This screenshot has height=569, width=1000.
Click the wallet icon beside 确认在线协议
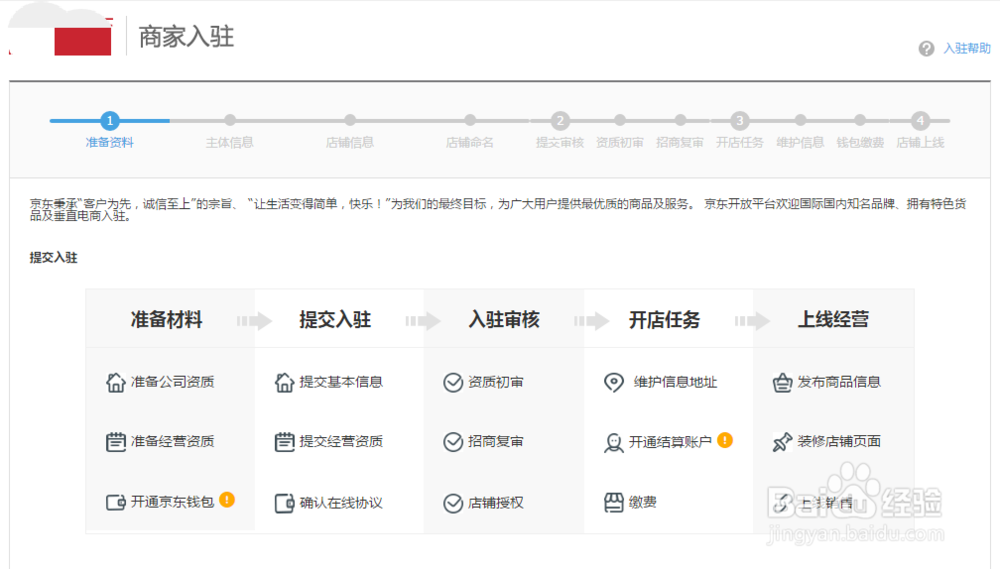point(284,503)
